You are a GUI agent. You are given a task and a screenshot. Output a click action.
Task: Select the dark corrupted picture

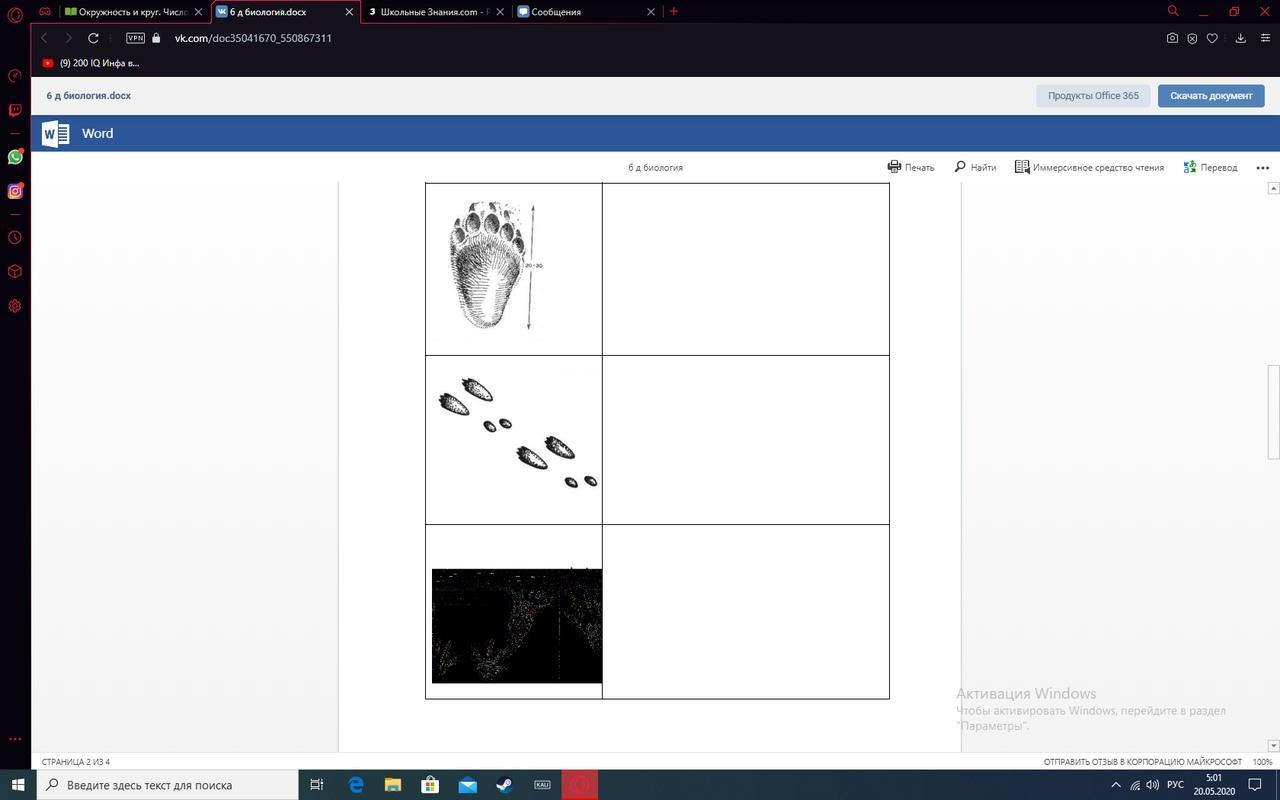point(517,626)
